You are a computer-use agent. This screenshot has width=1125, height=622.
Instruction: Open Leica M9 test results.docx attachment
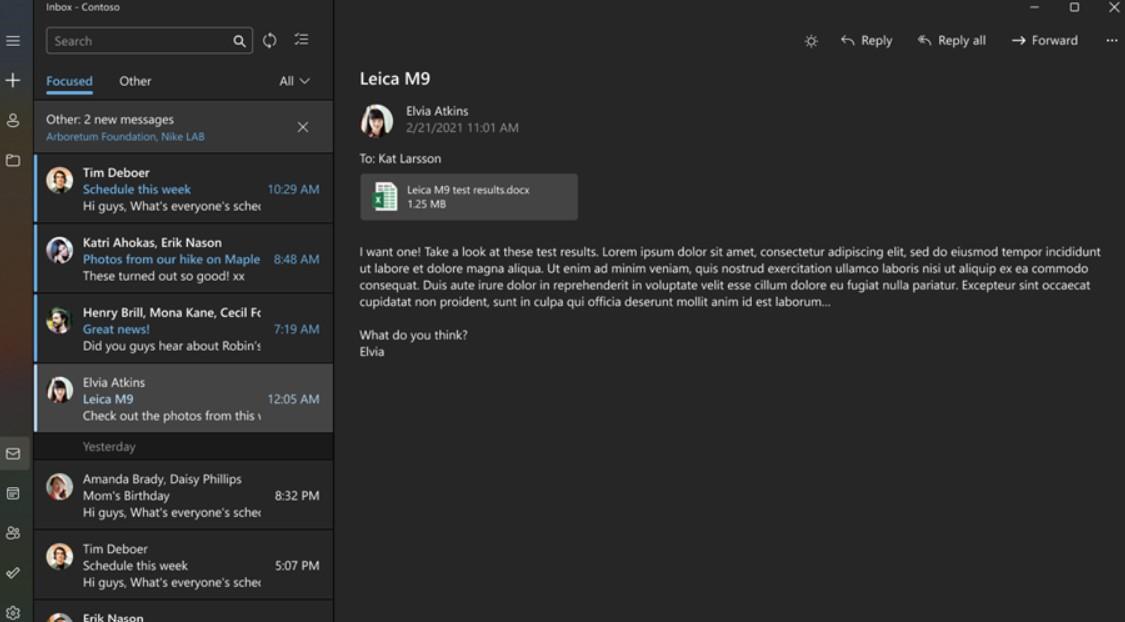point(468,197)
